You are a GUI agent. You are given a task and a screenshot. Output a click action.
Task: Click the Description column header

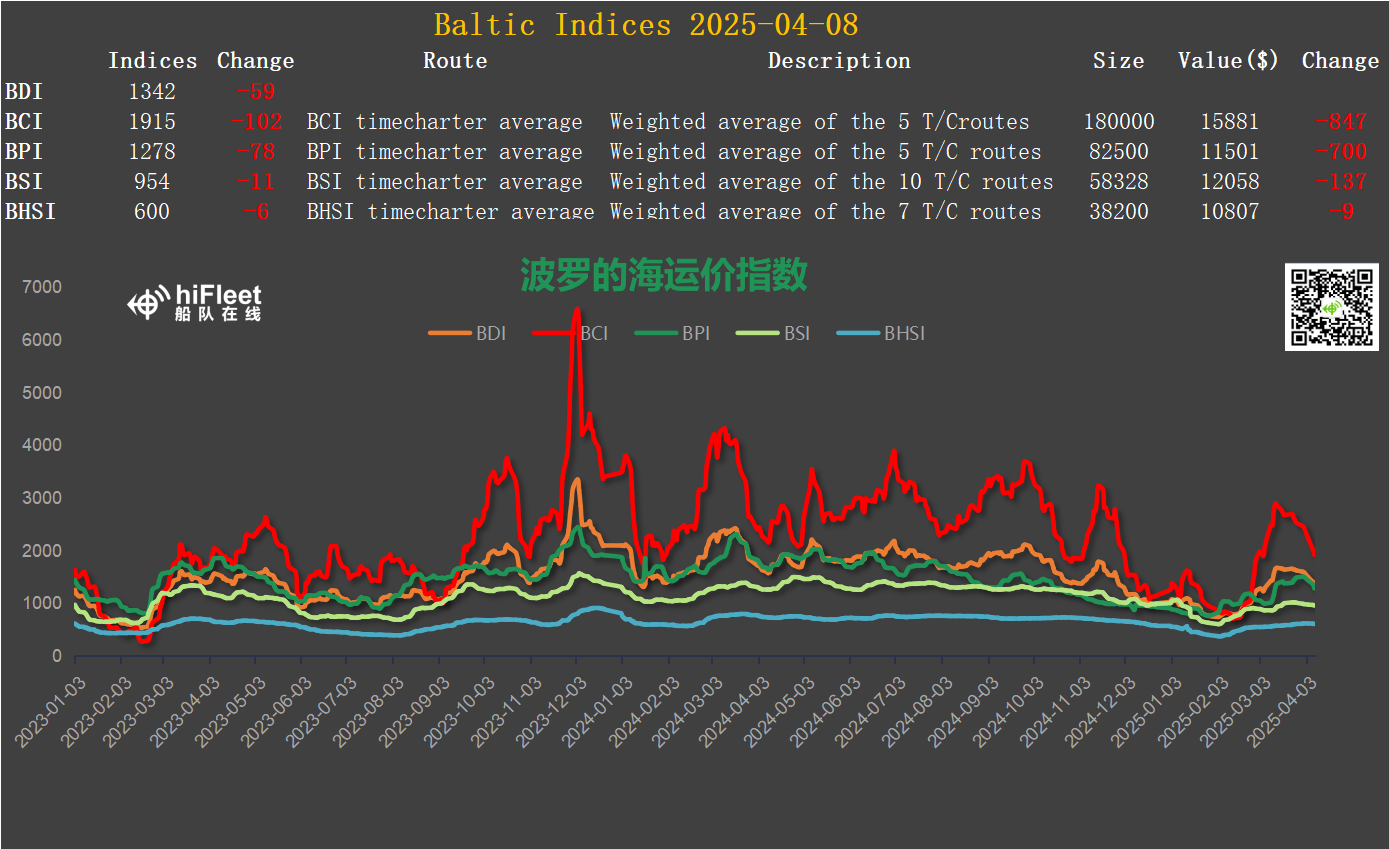click(x=839, y=61)
